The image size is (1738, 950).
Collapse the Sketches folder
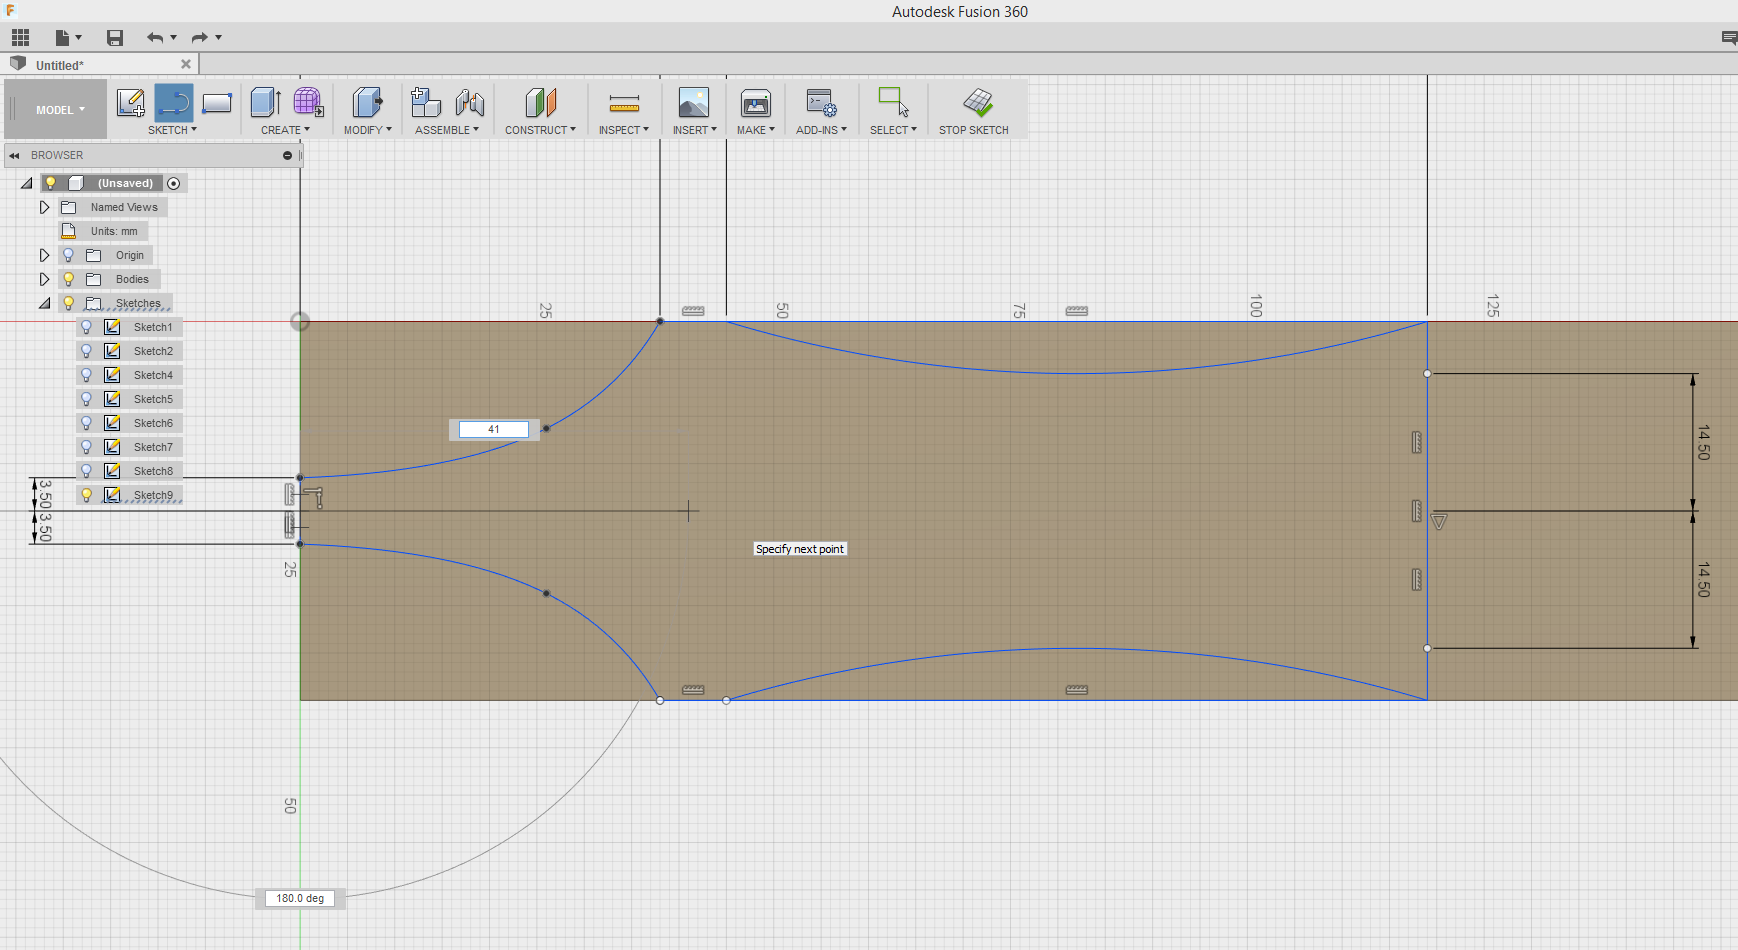[x=44, y=303]
